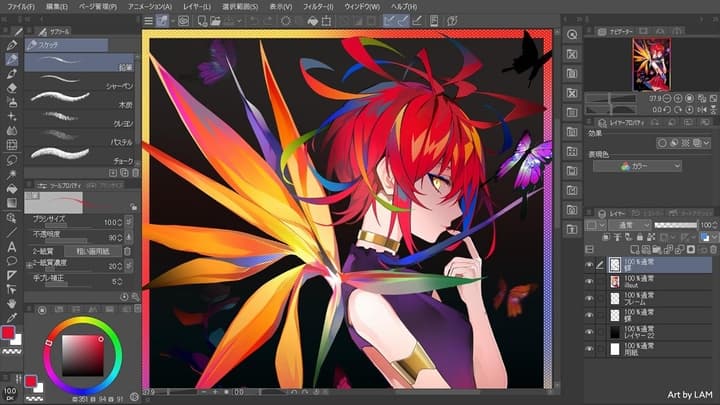Expand the layer effects dropdown arrow
Image resolution: width=720 pixels, height=405 pixels.
click(x=707, y=143)
